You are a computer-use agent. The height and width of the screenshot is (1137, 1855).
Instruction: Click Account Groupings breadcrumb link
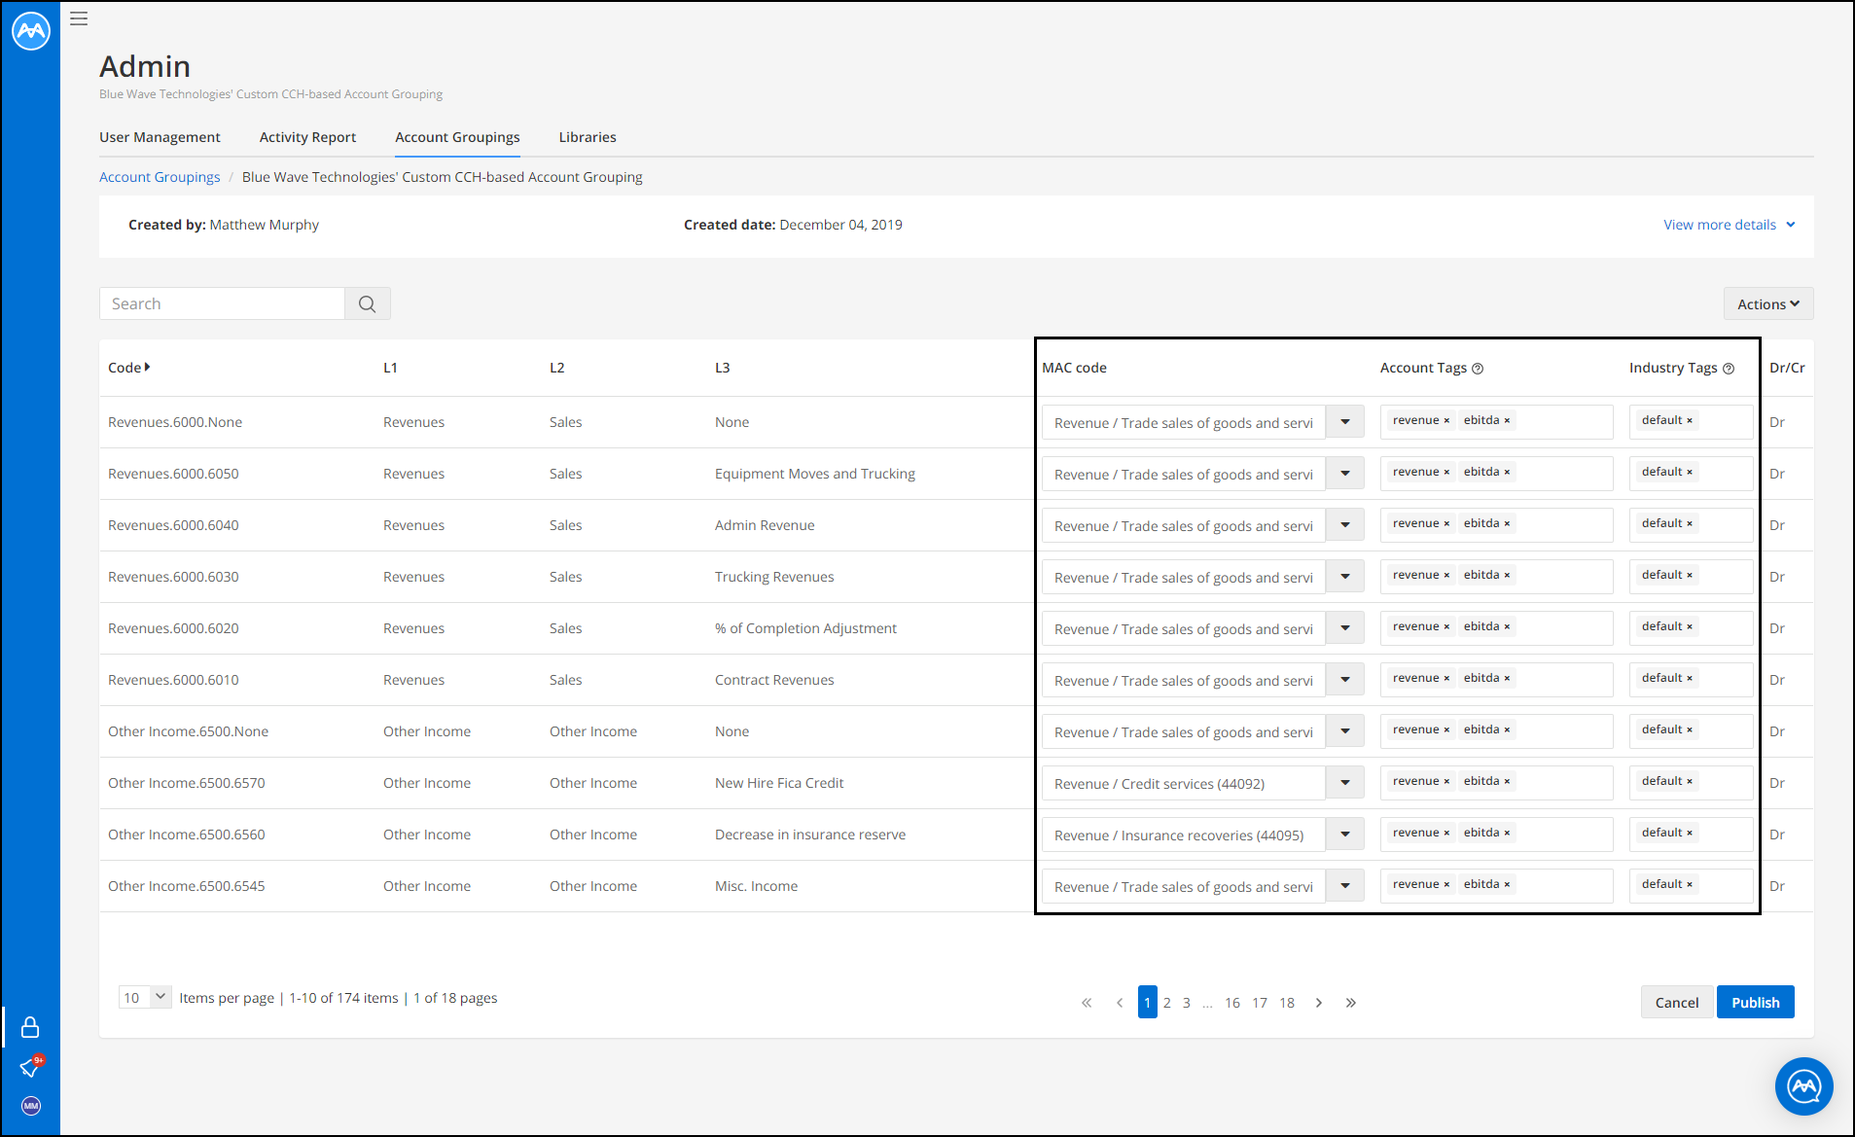click(x=160, y=177)
